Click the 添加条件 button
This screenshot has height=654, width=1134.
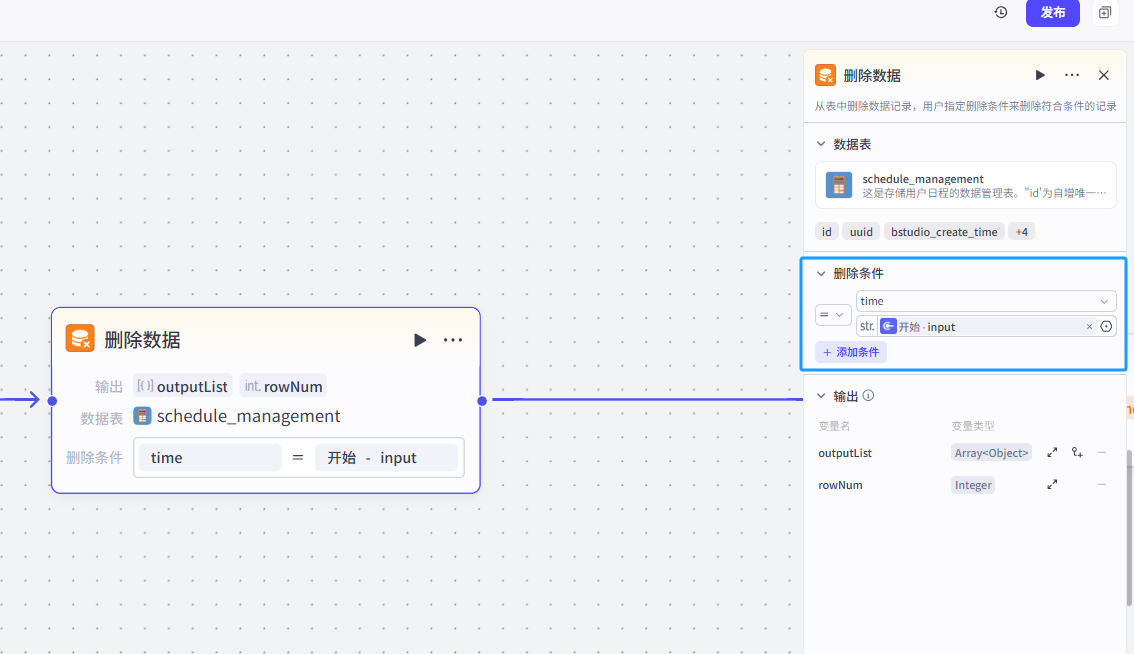851,352
